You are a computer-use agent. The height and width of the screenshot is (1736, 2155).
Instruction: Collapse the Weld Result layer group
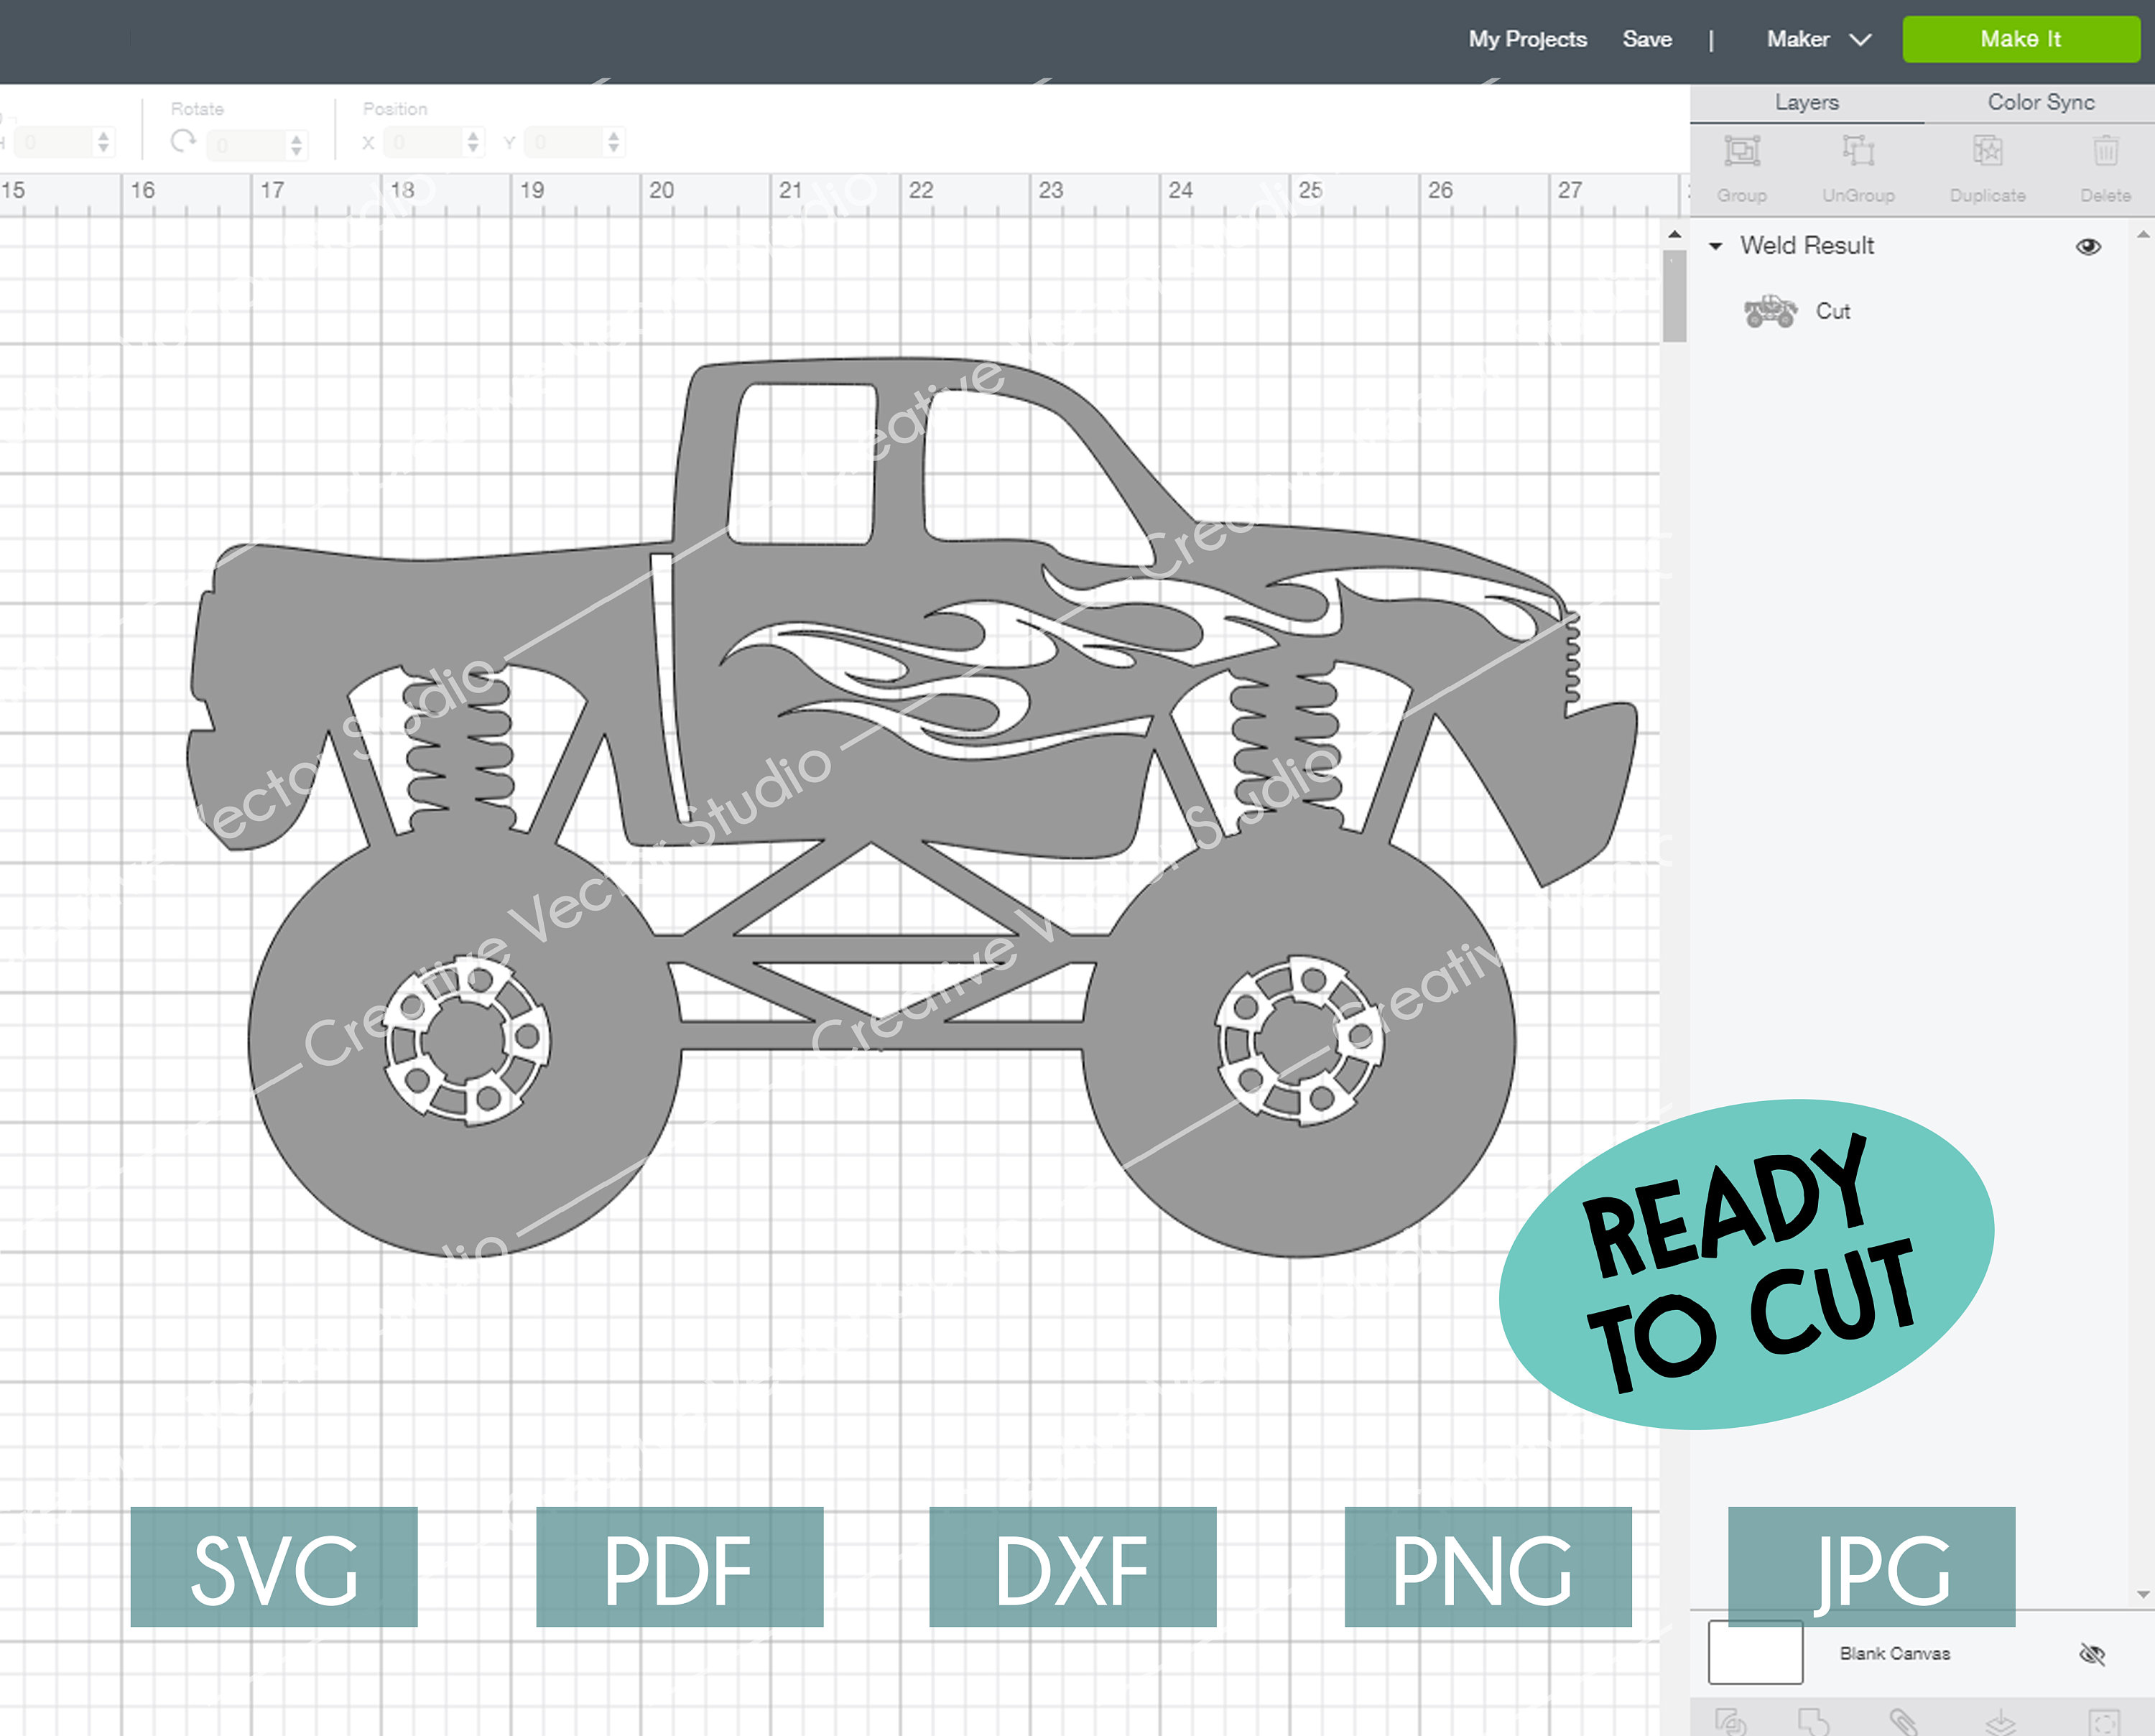click(1716, 246)
